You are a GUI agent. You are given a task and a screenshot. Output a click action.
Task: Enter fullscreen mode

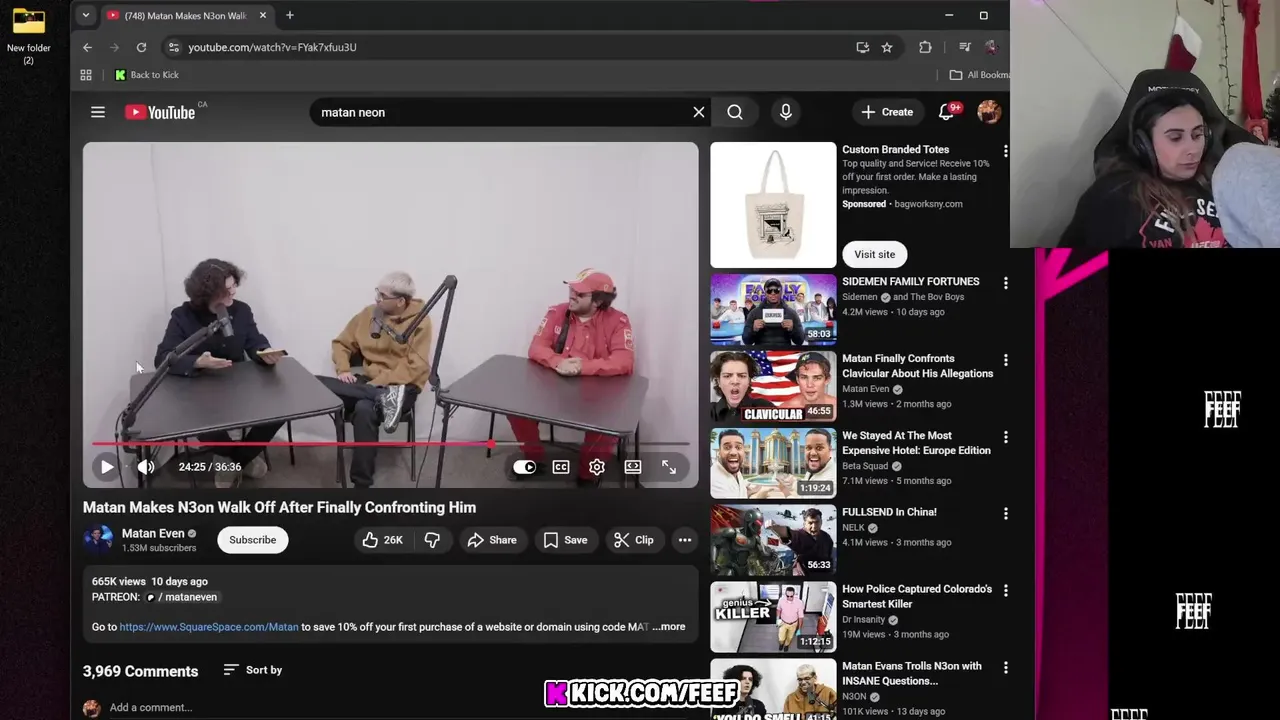click(x=669, y=467)
